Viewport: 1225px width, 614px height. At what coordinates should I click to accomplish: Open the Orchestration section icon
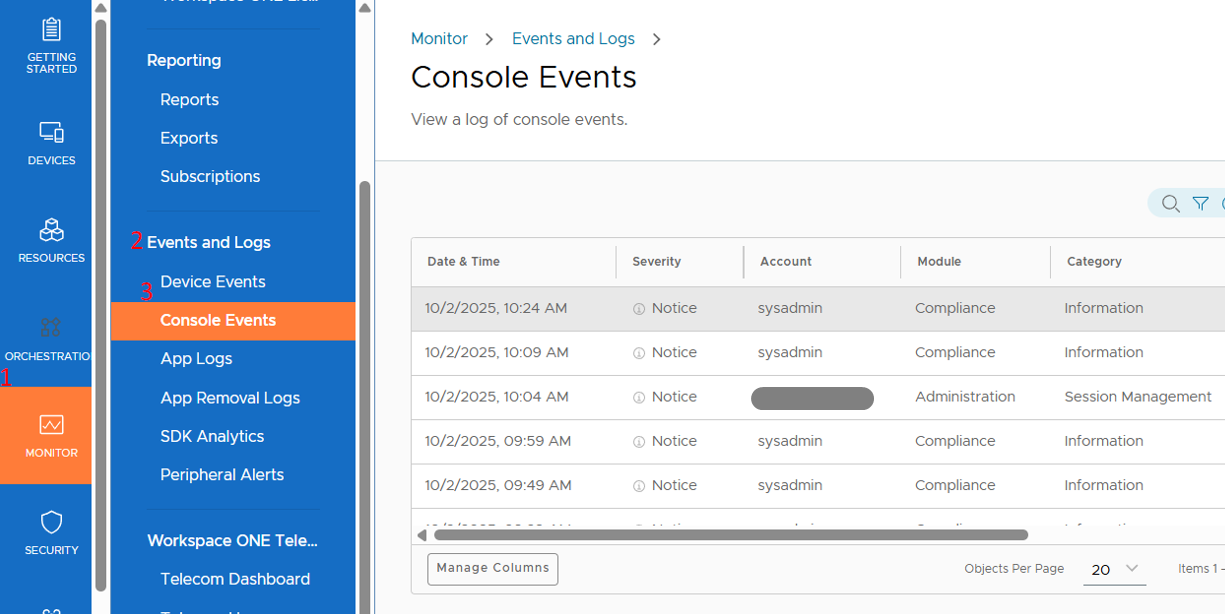click(51, 327)
